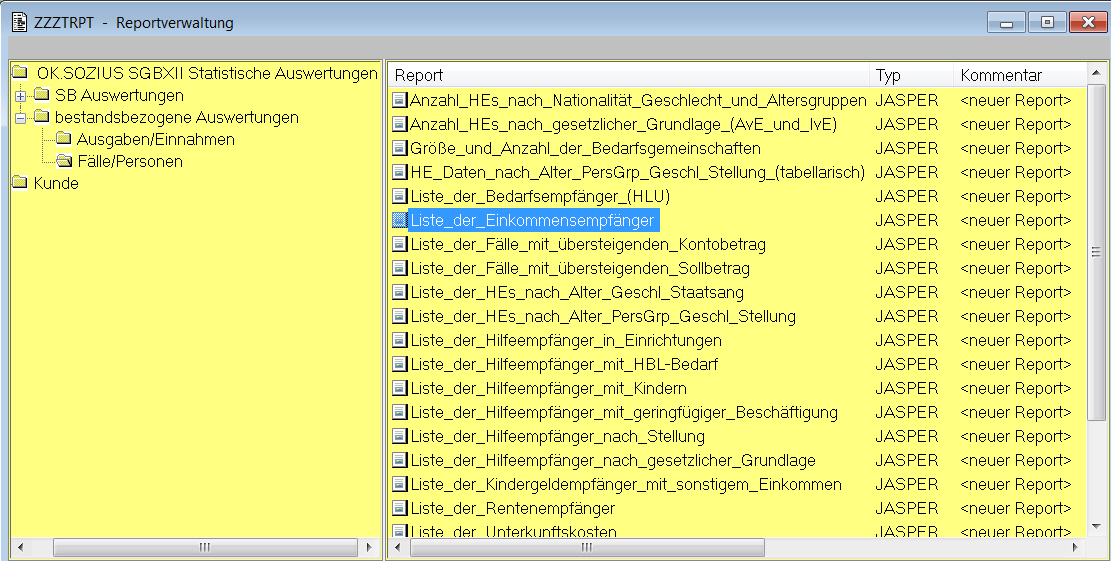Click the Typ column header
The height and width of the screenshot is (561, 1111).
tap(912, 75)
